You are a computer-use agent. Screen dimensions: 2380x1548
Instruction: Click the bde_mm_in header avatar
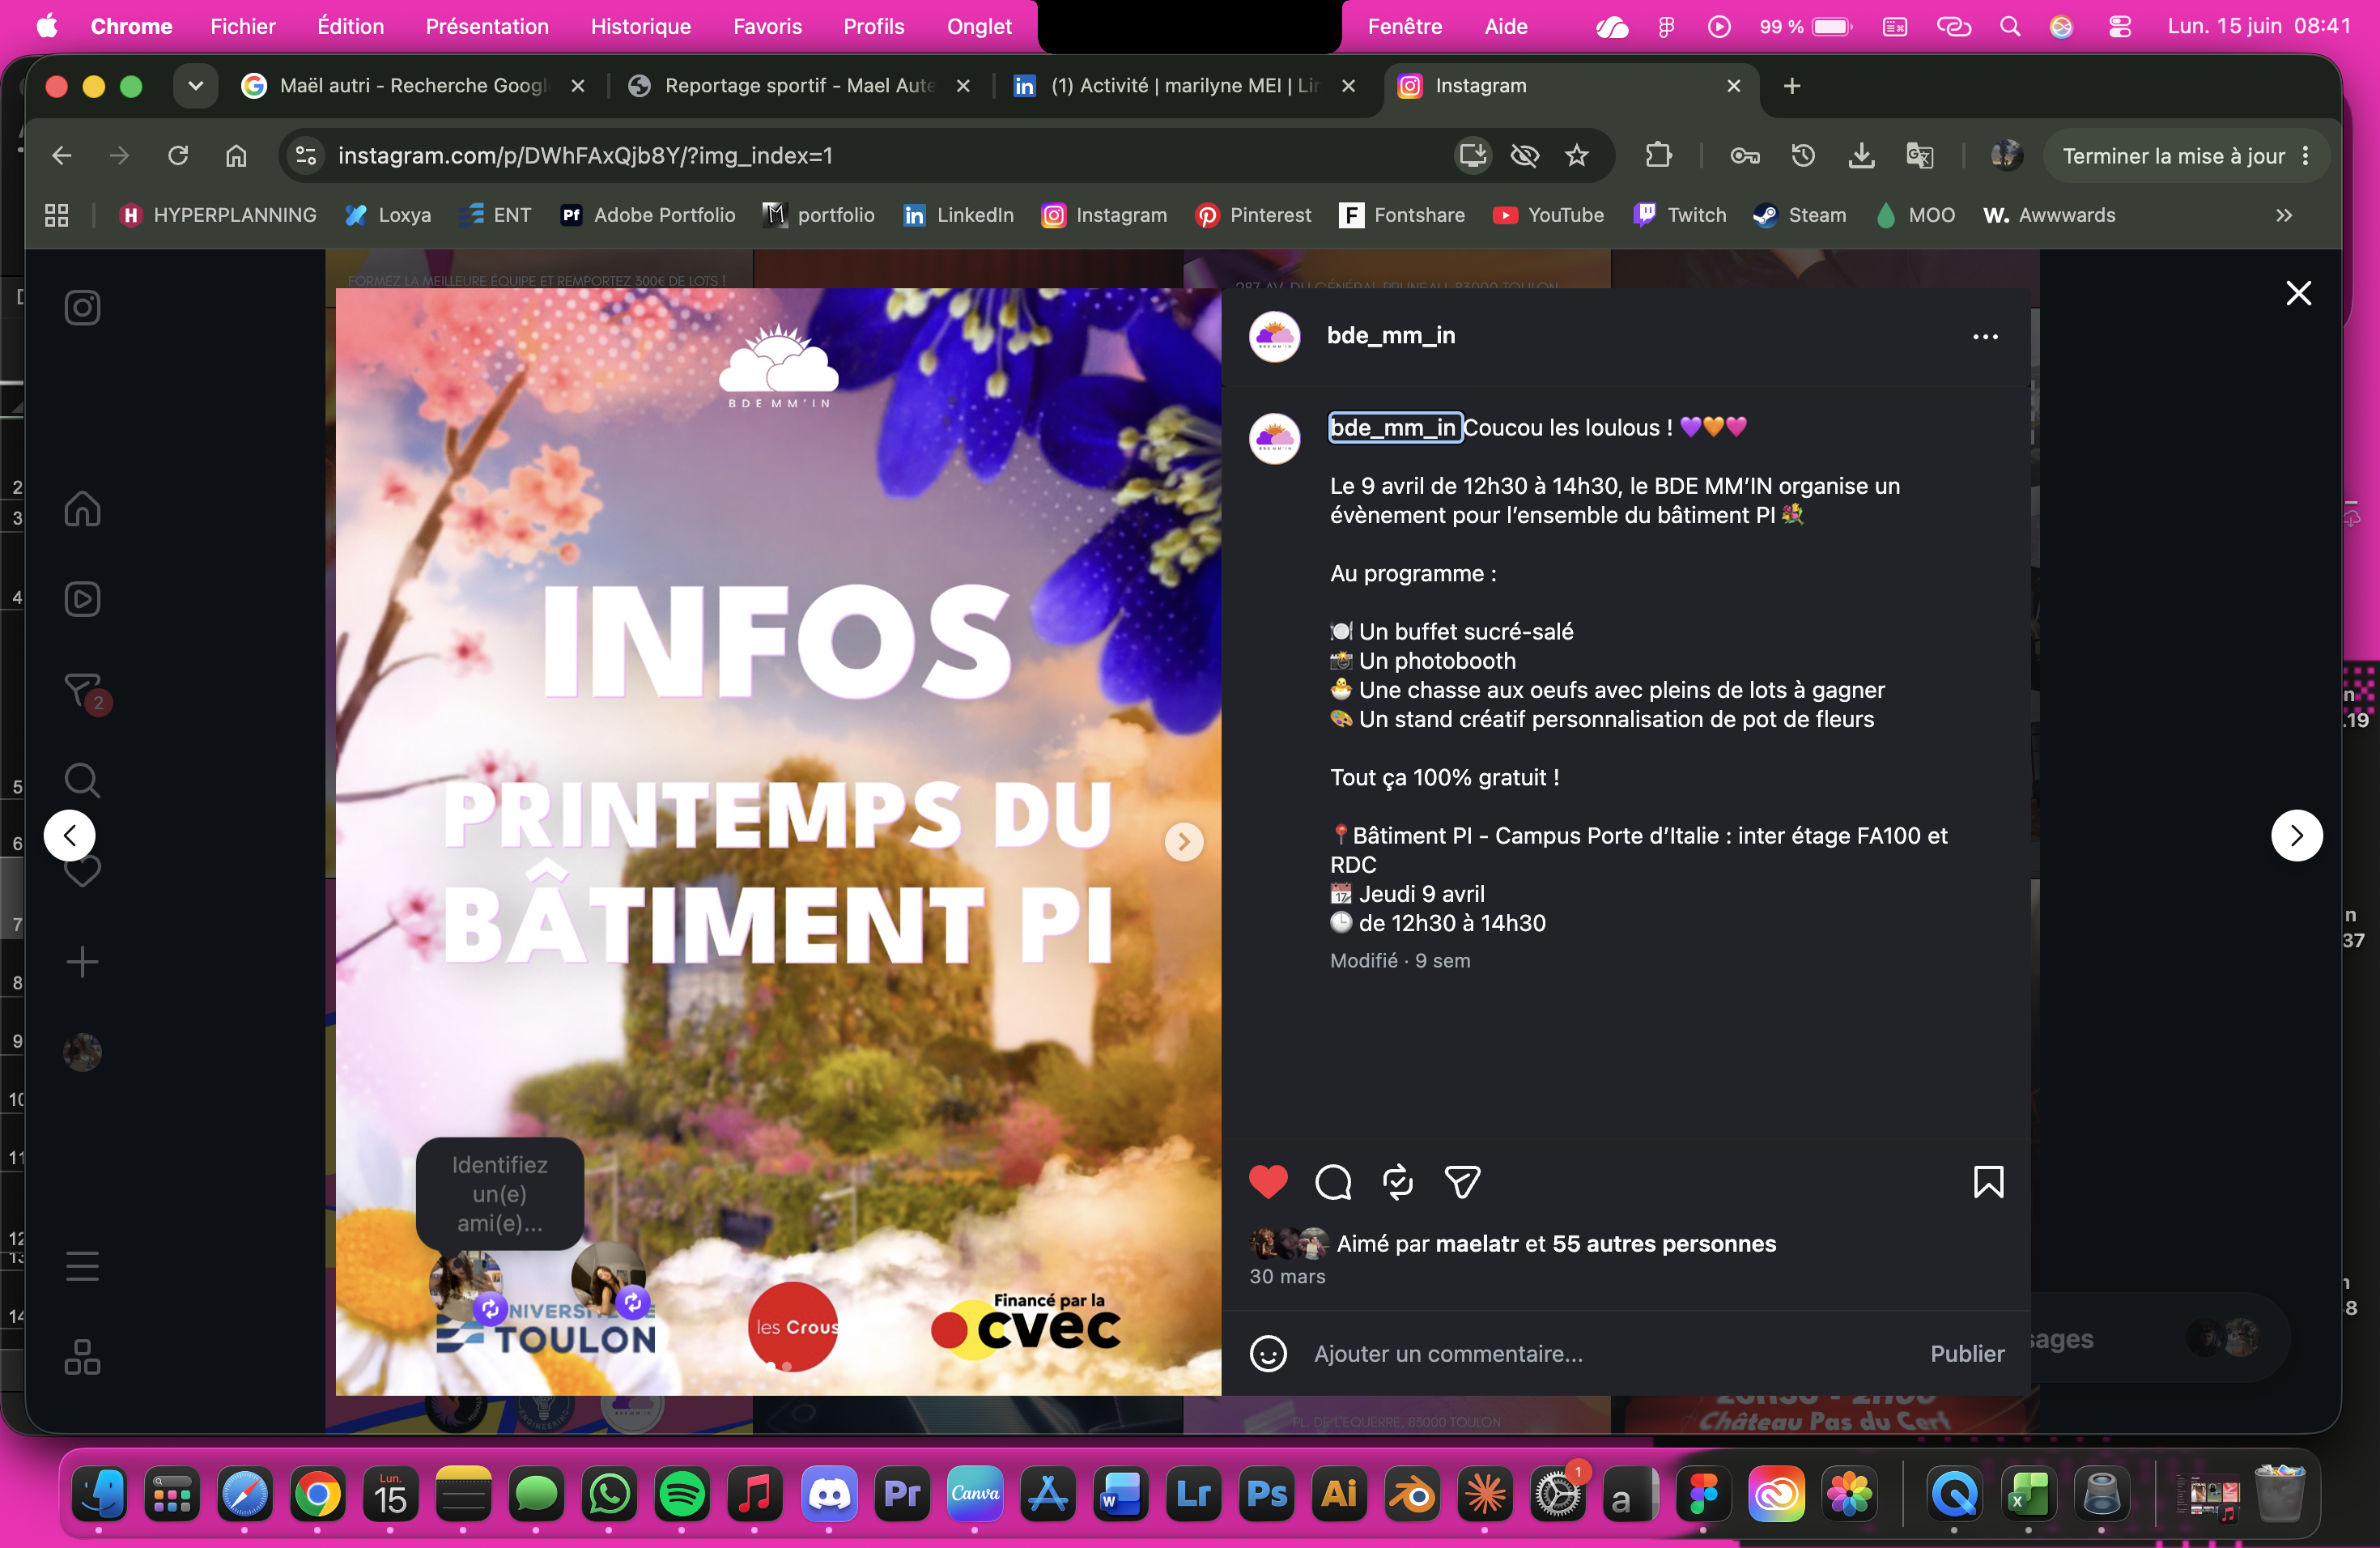click(1274, 336)
